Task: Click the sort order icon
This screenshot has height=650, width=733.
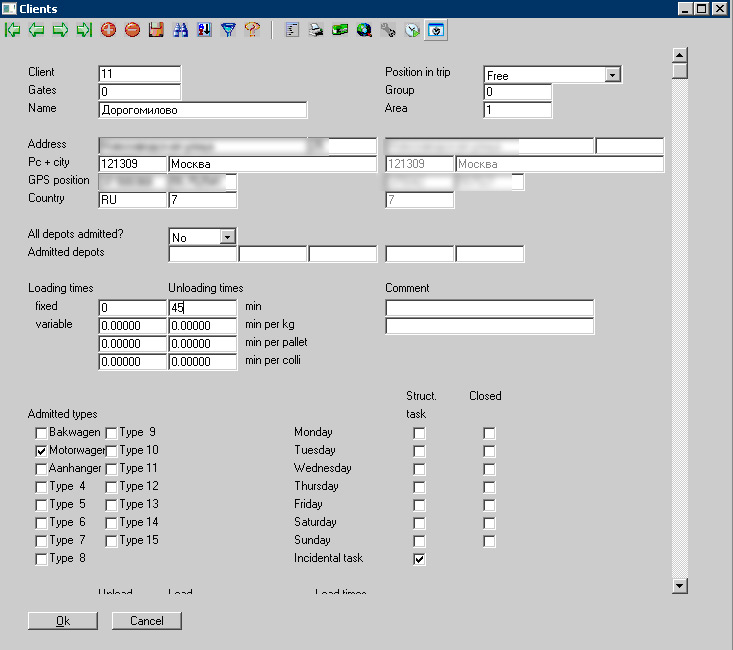Action: point(204,30)
